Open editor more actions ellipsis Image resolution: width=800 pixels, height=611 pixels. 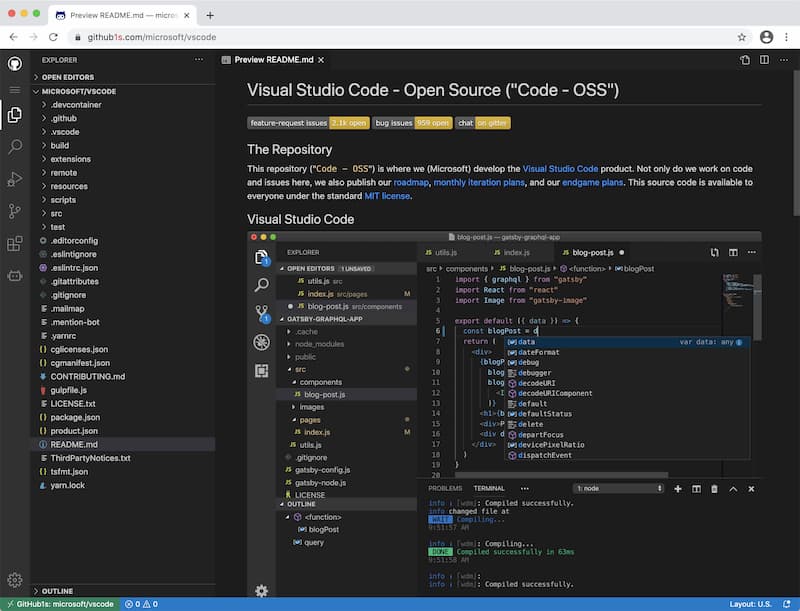pyautogui.click(x=784, y=60)
